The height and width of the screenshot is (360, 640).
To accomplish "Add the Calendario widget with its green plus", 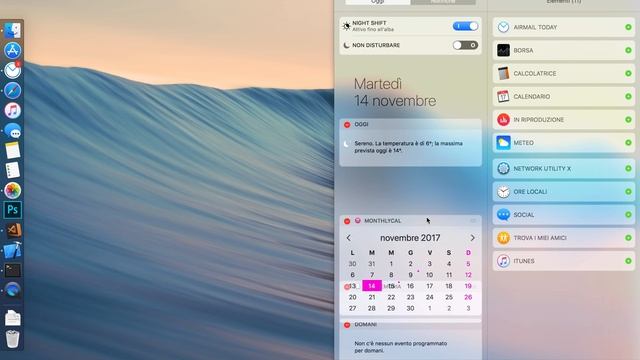I will (x=628, y=96).
